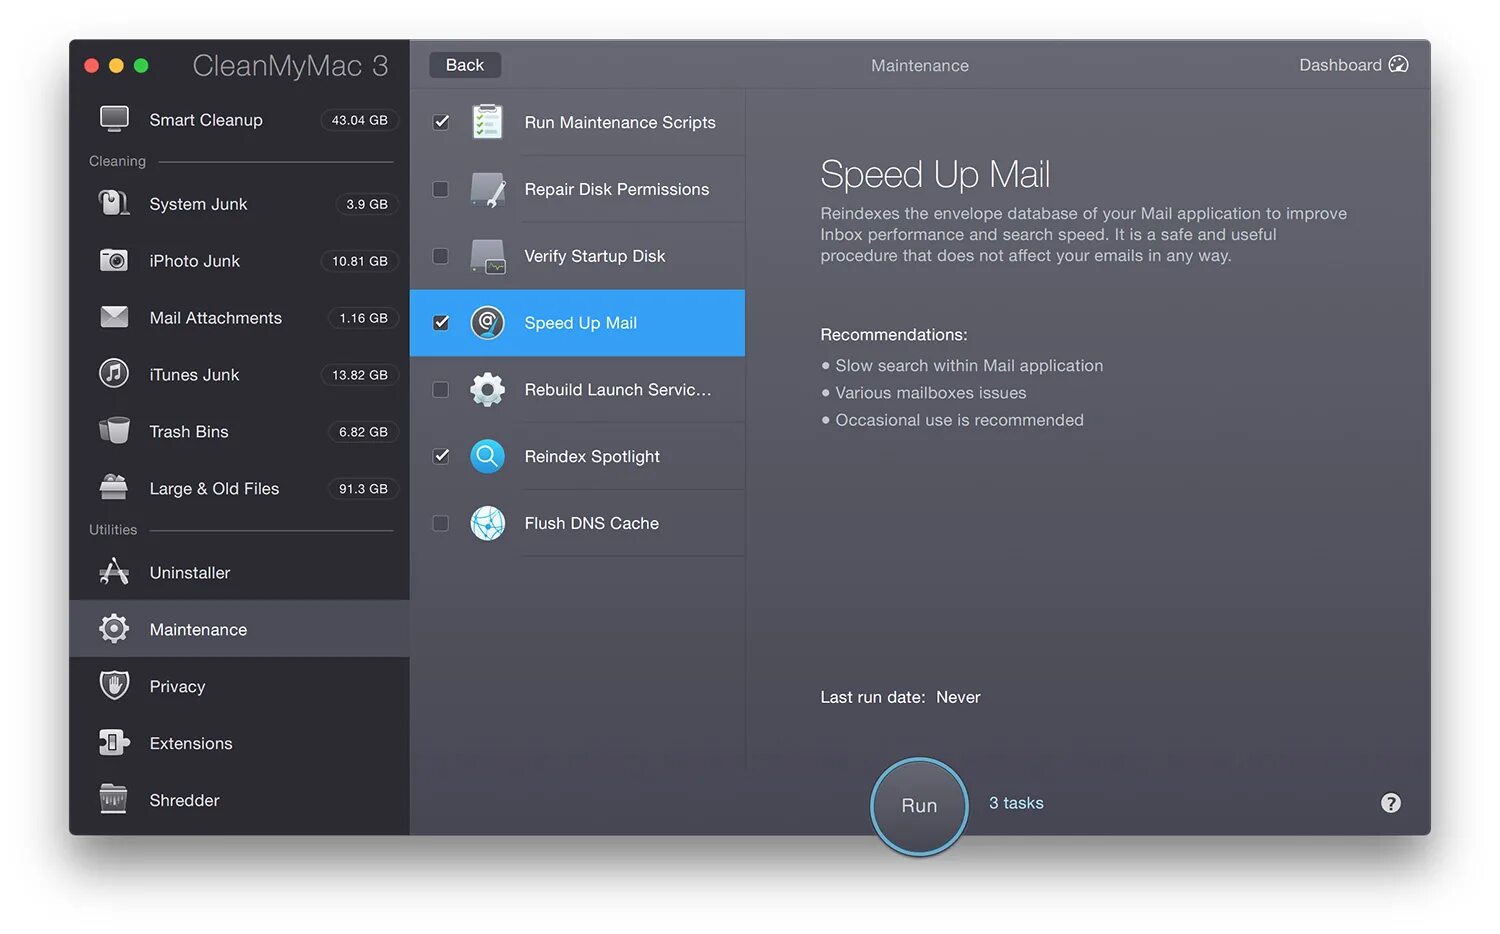Click the 13.82 GB size badge
Screen dimensions: 1500x934
pos(360,375)
